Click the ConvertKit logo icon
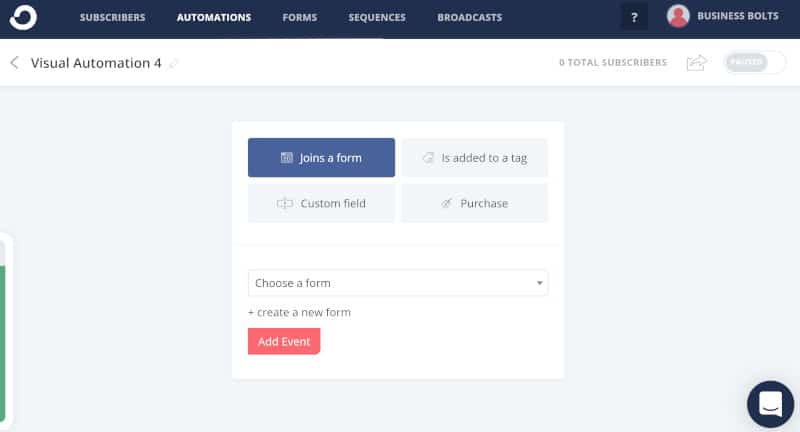This screenshot has height=432, width=800. [23, 17]
